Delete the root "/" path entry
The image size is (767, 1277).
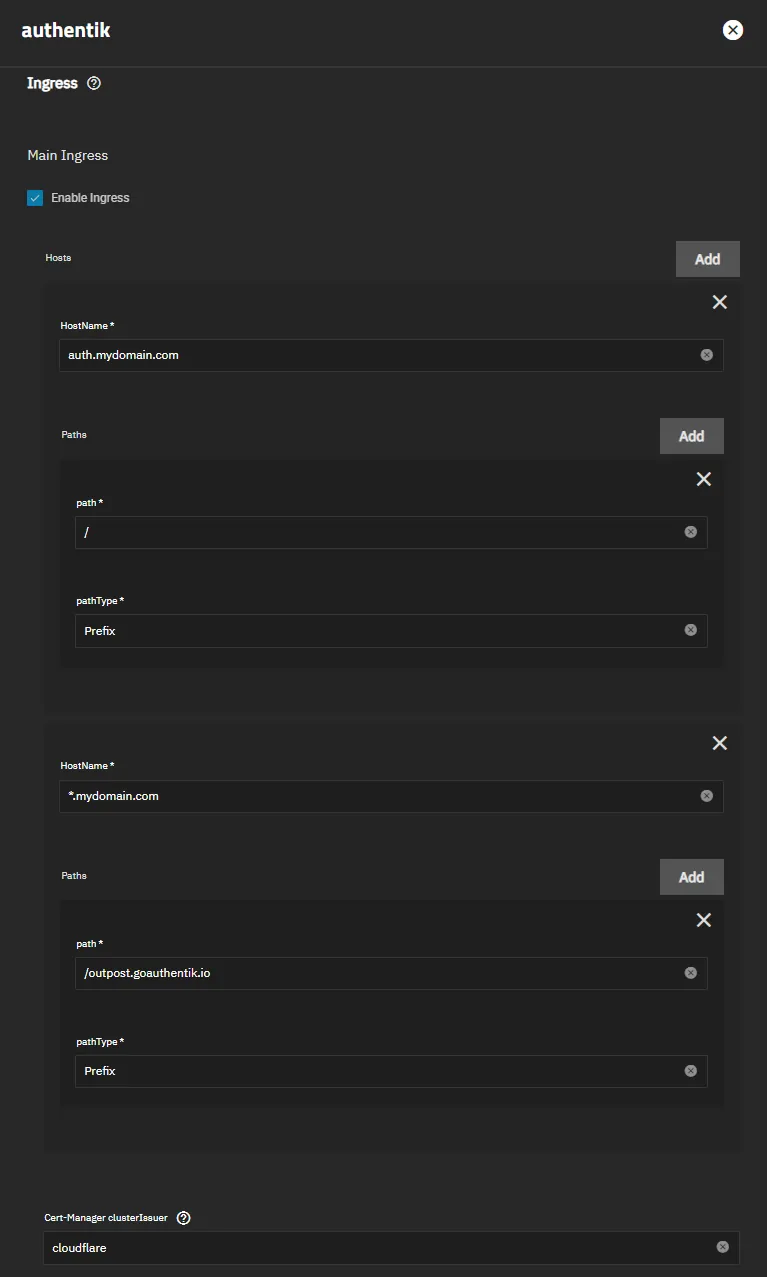[704, 479]
